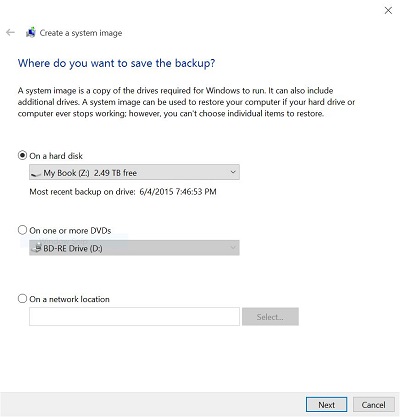Expand hard disk list via chevron arrow

point(233,172)
